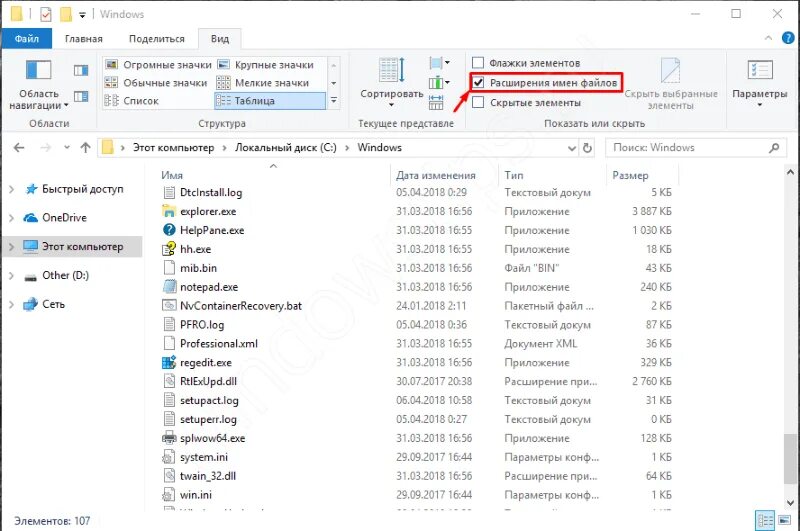Select Professional.xml file
The width and height of the screenshot is (800, 531).
(x=219, y=343)
